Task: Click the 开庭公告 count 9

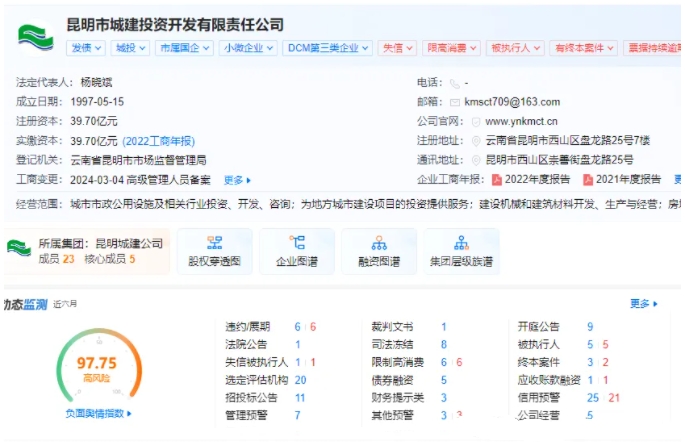Action: [590, 327]
